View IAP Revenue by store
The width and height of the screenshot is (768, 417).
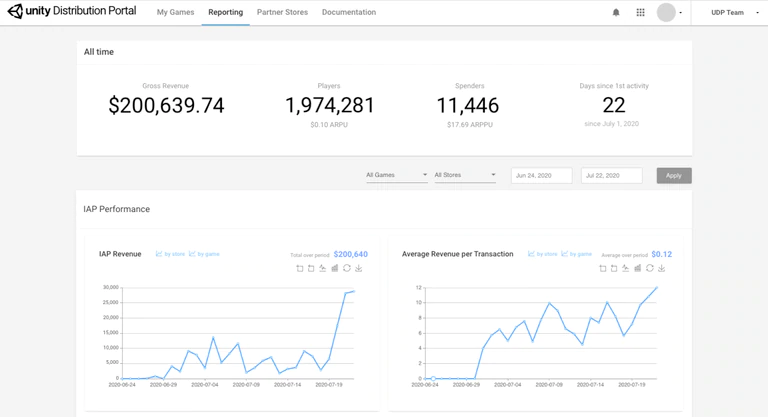pyautogui.click(x=170, y=254)
